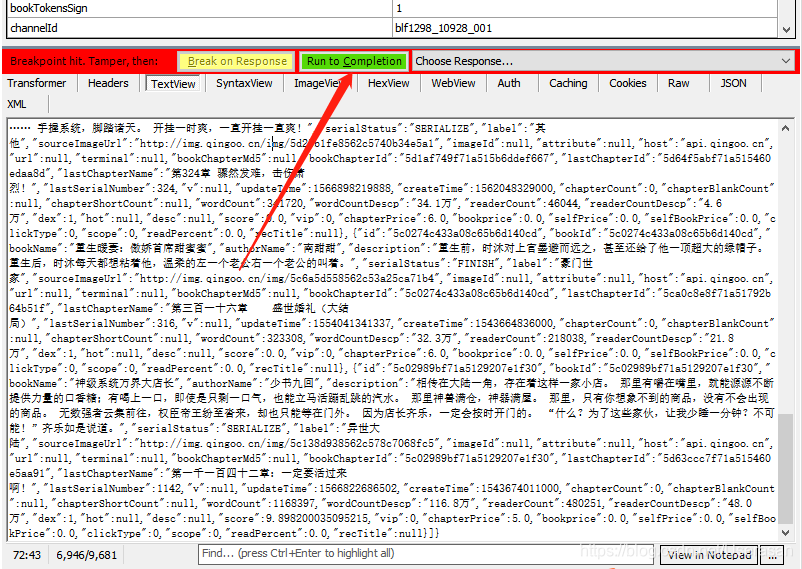Click the ellipsis button beside View in Notepad
This screenshot has height=569, width=802.
click(x=772, y=555)
